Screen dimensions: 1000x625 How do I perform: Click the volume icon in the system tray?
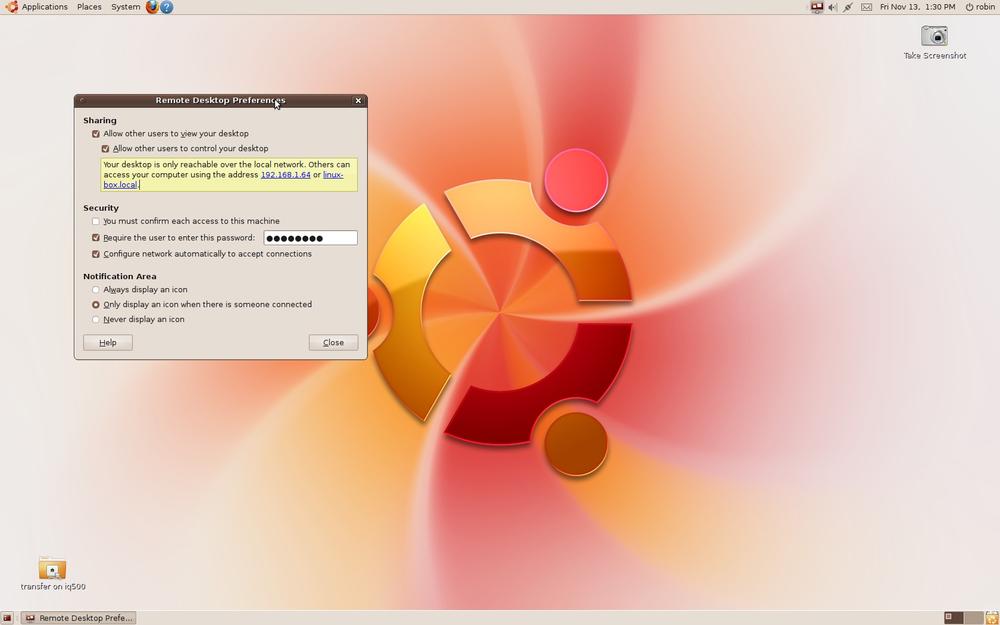click(832, 7)
